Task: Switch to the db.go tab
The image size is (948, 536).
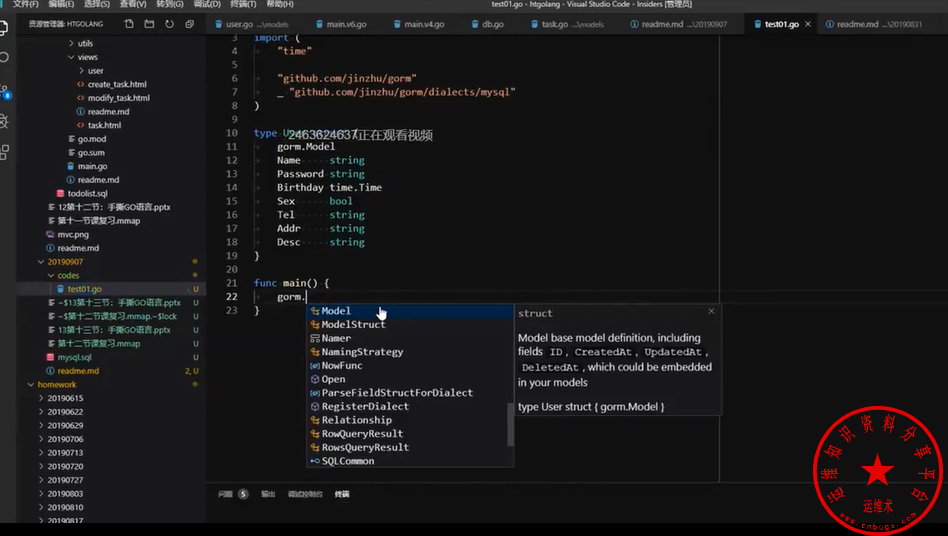Action: point(492,23)
